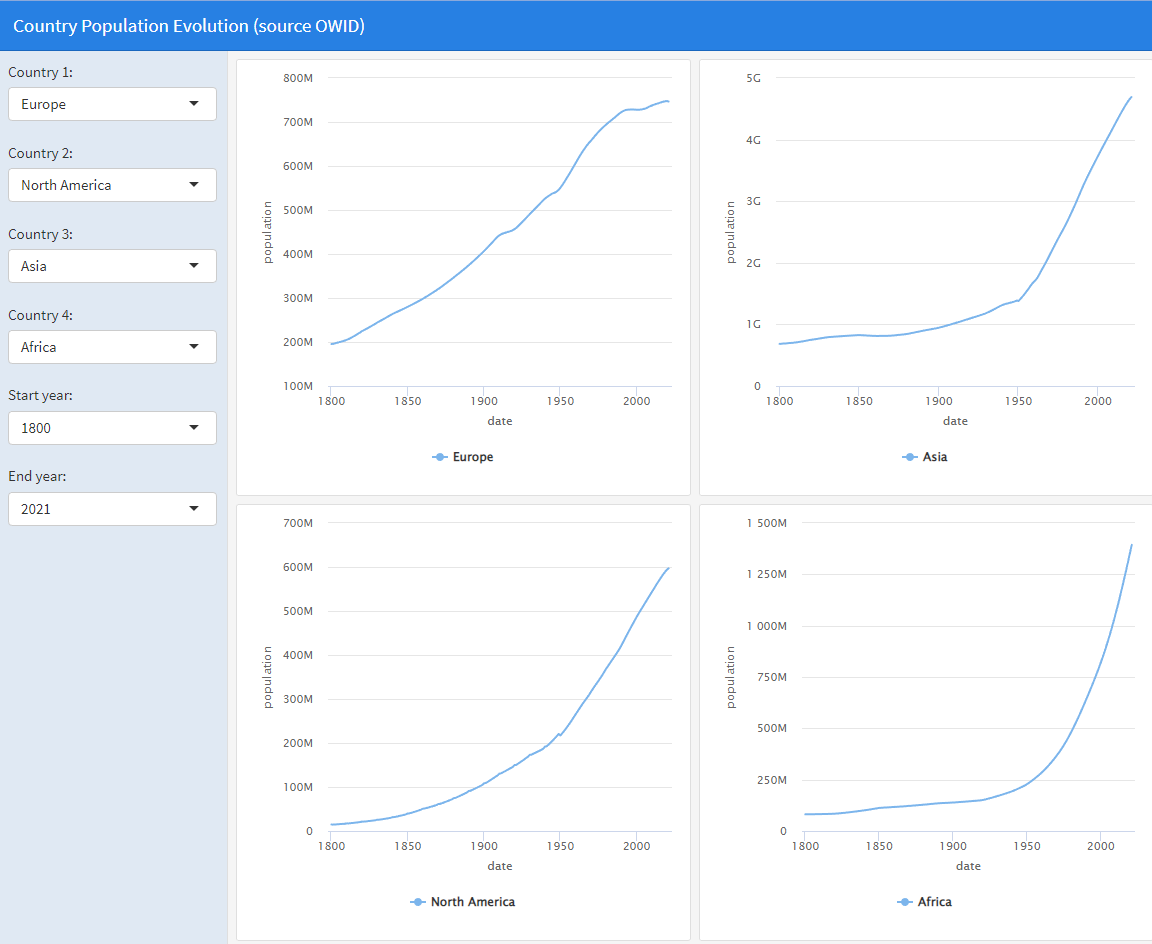Click the arrow icon in the Country 4 box
Viewport: 1152px width, 944px height.
(194, 347)
